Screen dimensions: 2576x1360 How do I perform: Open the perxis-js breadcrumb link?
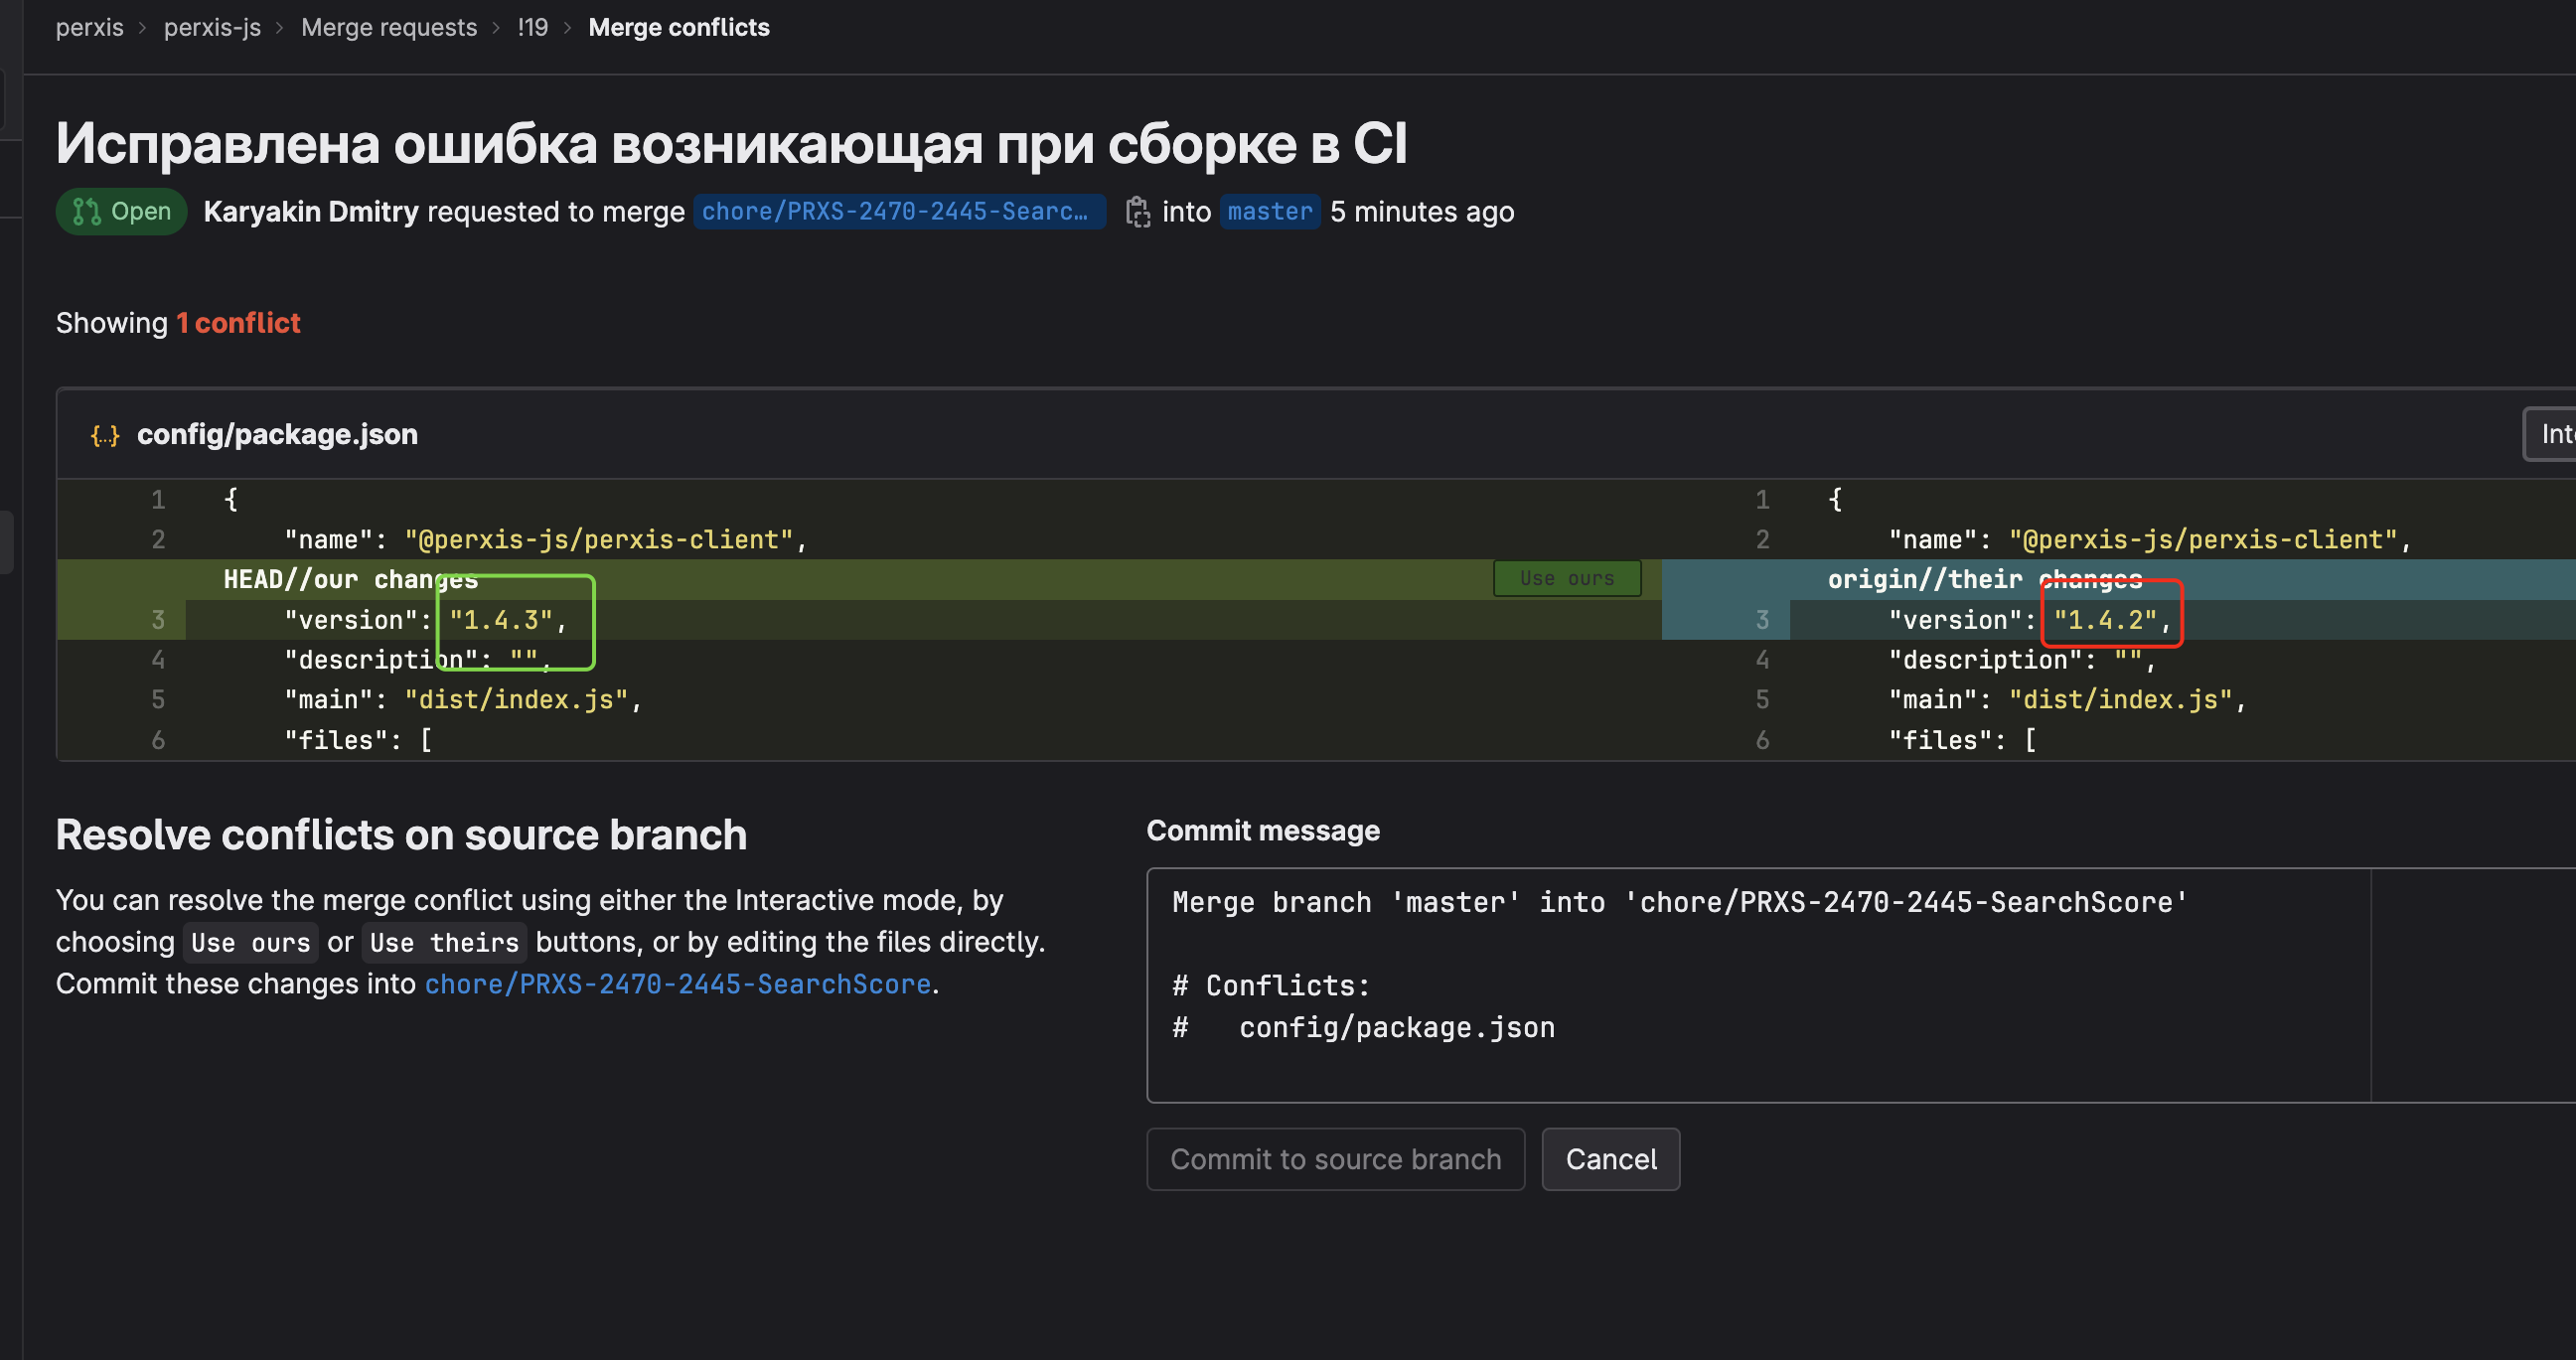[x=212, y=27]
